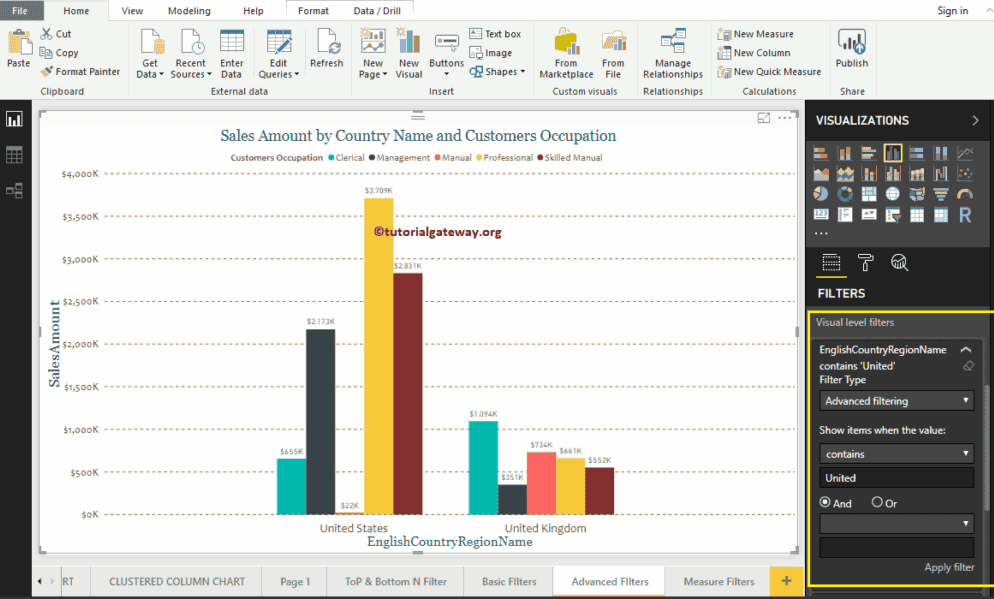
Task: Click the yellow Professional bar for United States
Action: pyautogui.click(x=378, y=355)
